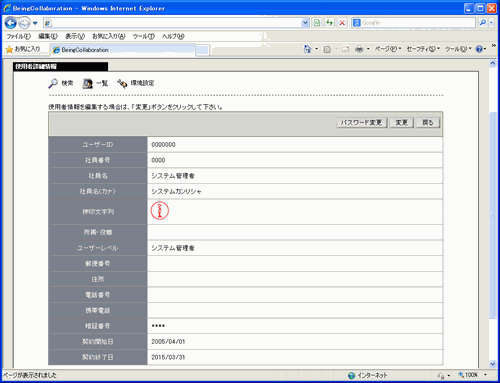The height and width of the screenshot is (383, 500).
Task: Open the ページ(P) command bar menu
Action: click(388, 49)
